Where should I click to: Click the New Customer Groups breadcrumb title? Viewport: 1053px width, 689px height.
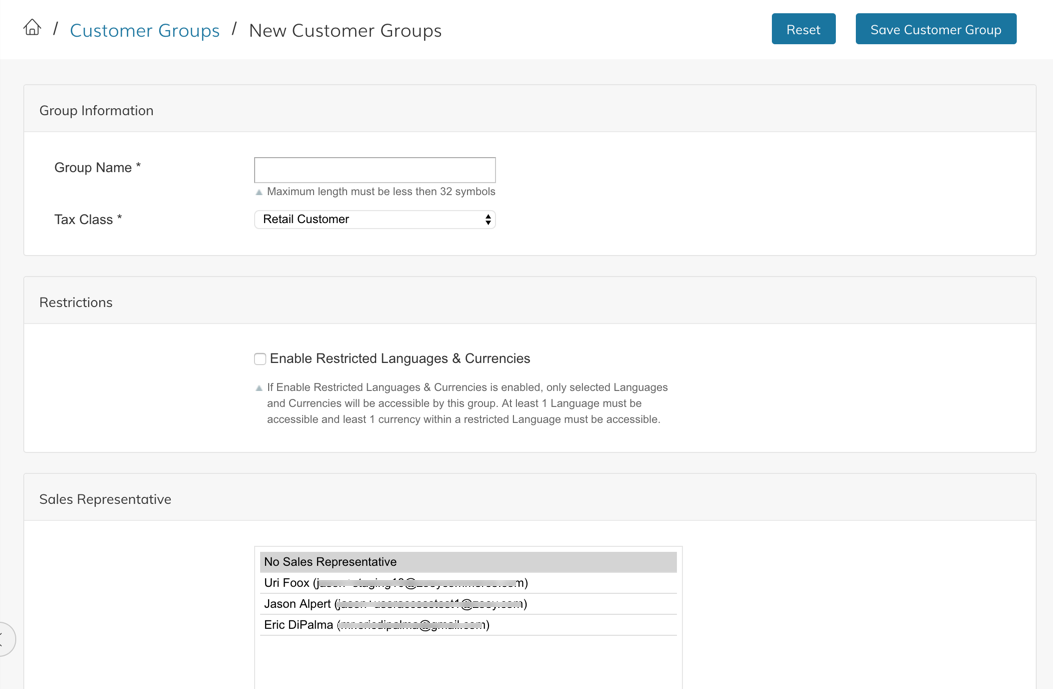click(x=345, y=30)
